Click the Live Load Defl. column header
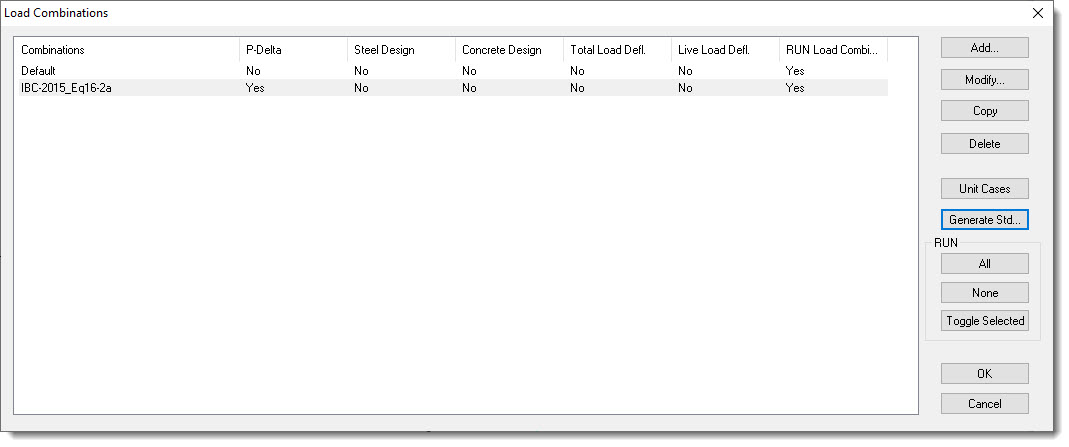 (725, 50)
